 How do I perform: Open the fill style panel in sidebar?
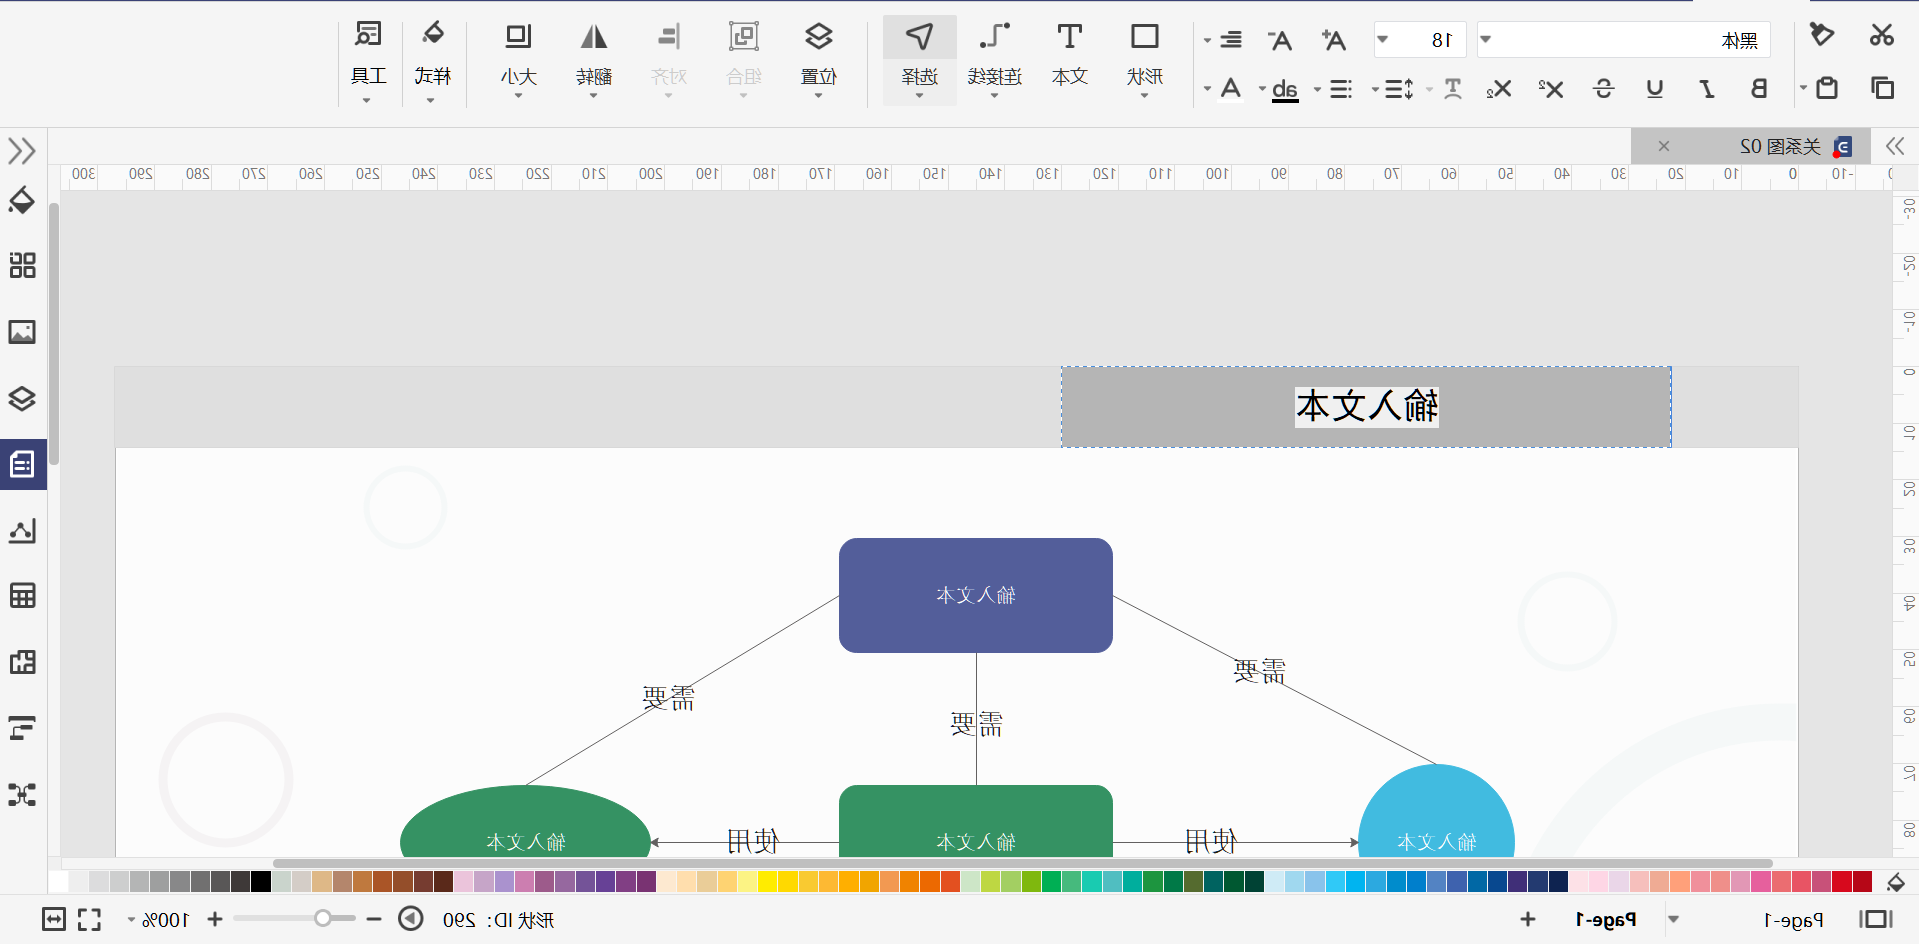(x=22, y=200)
